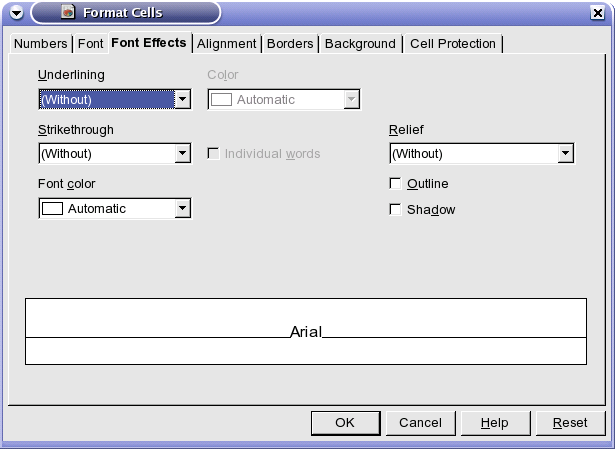Switch to the Numbers tab
The height and width of the screenshot is (449, 615).
[40, 44]
